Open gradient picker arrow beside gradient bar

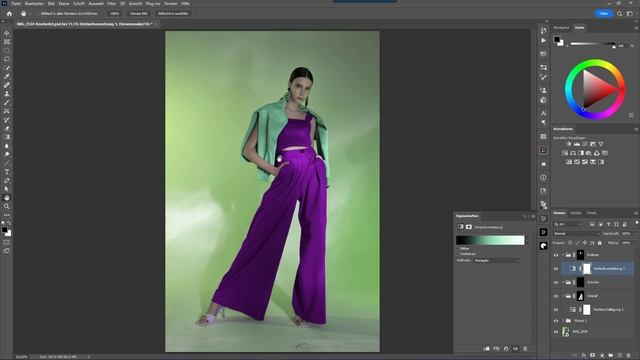coord(527,240)
